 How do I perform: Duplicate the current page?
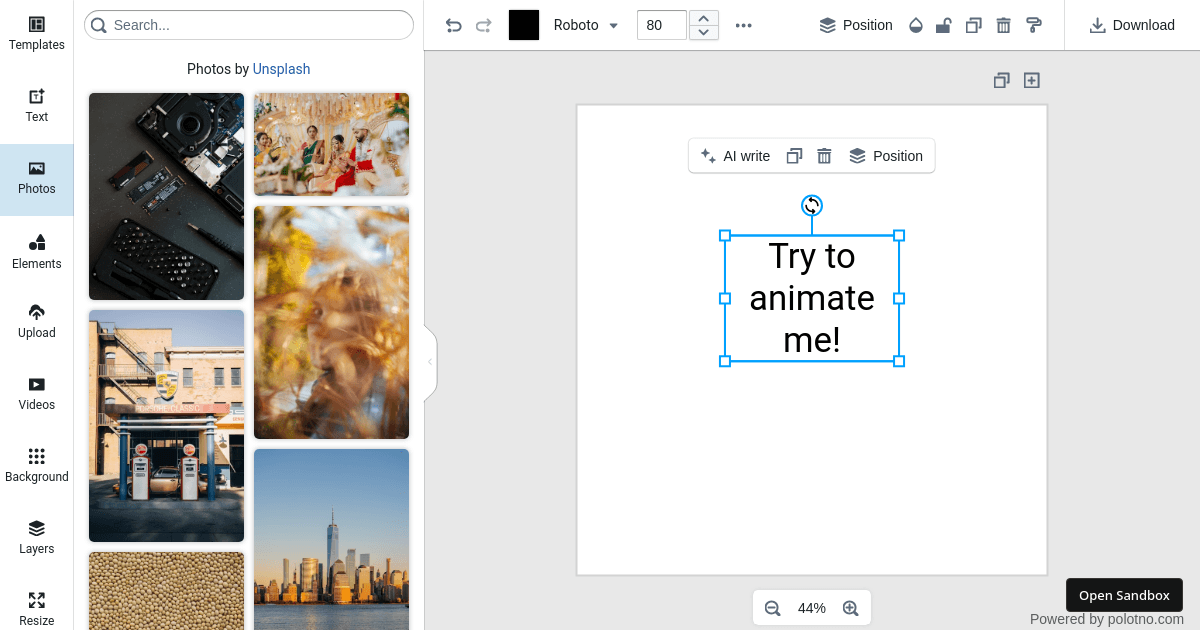click(x=1001, y=80)
